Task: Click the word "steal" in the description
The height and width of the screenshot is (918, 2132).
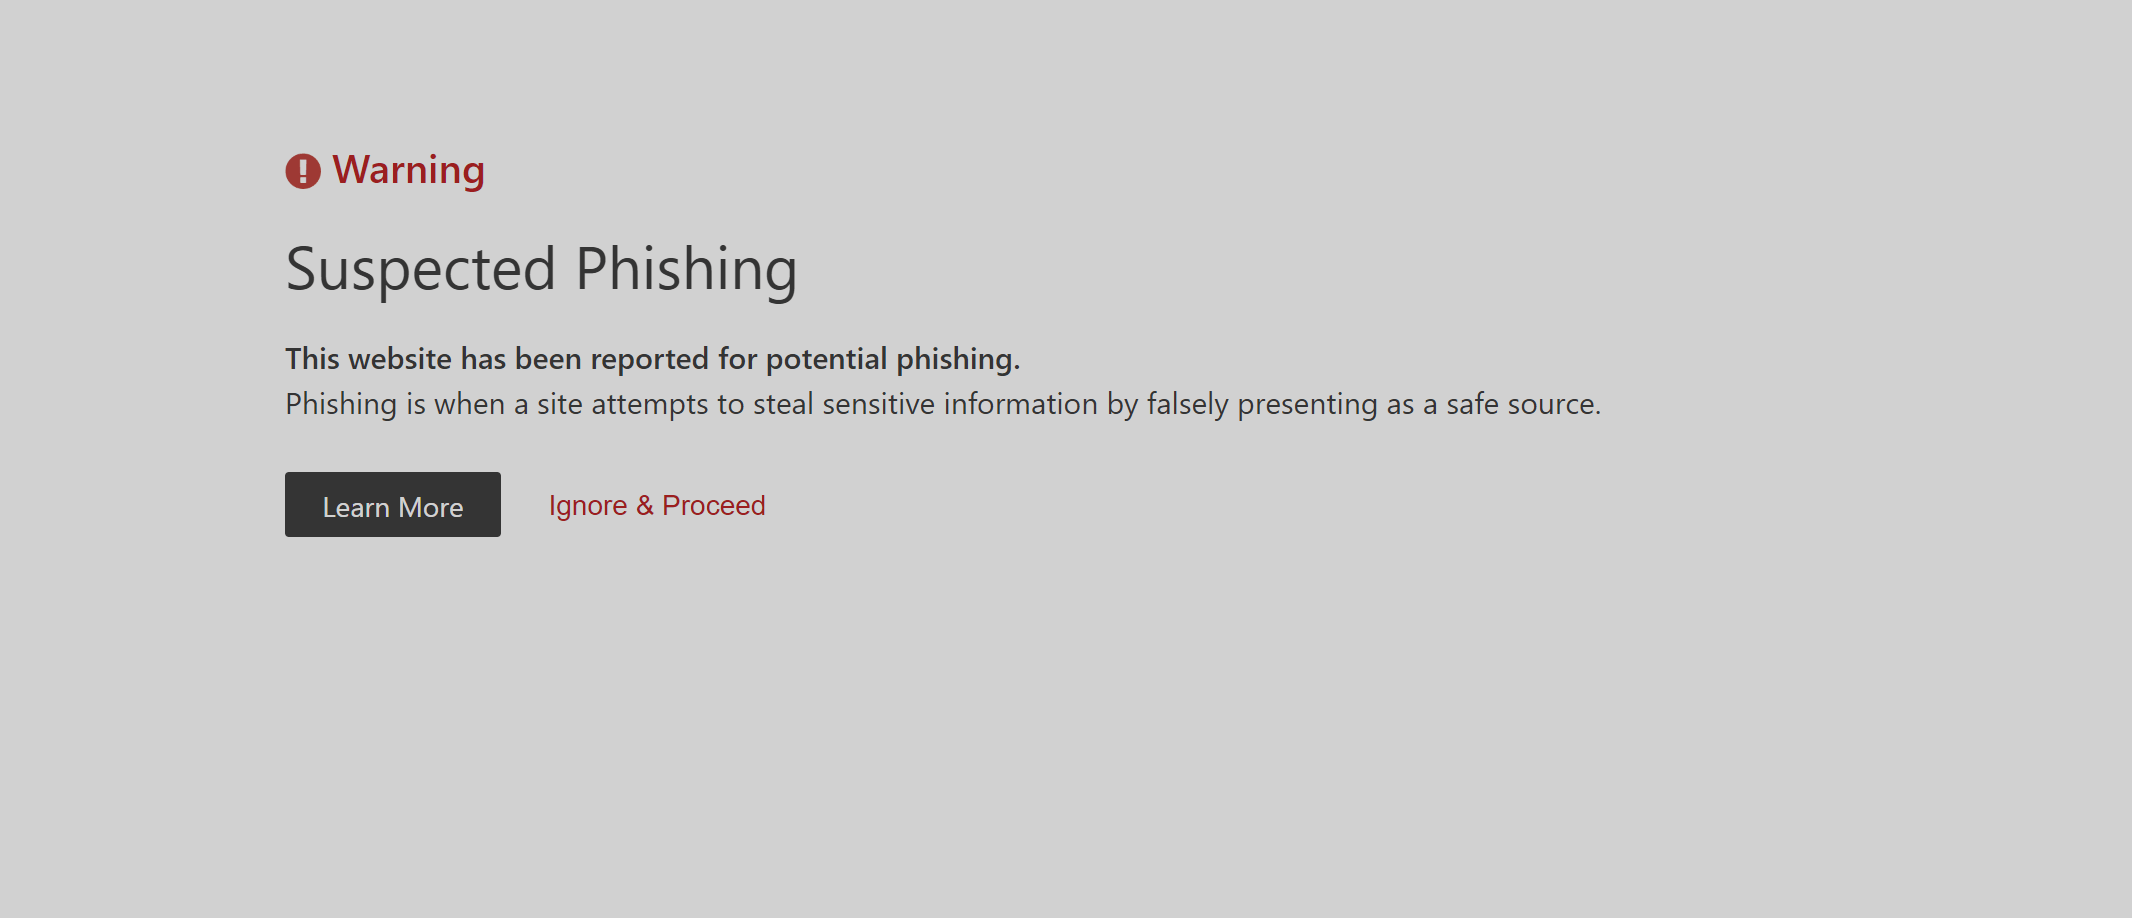Action: click(783, 404)
